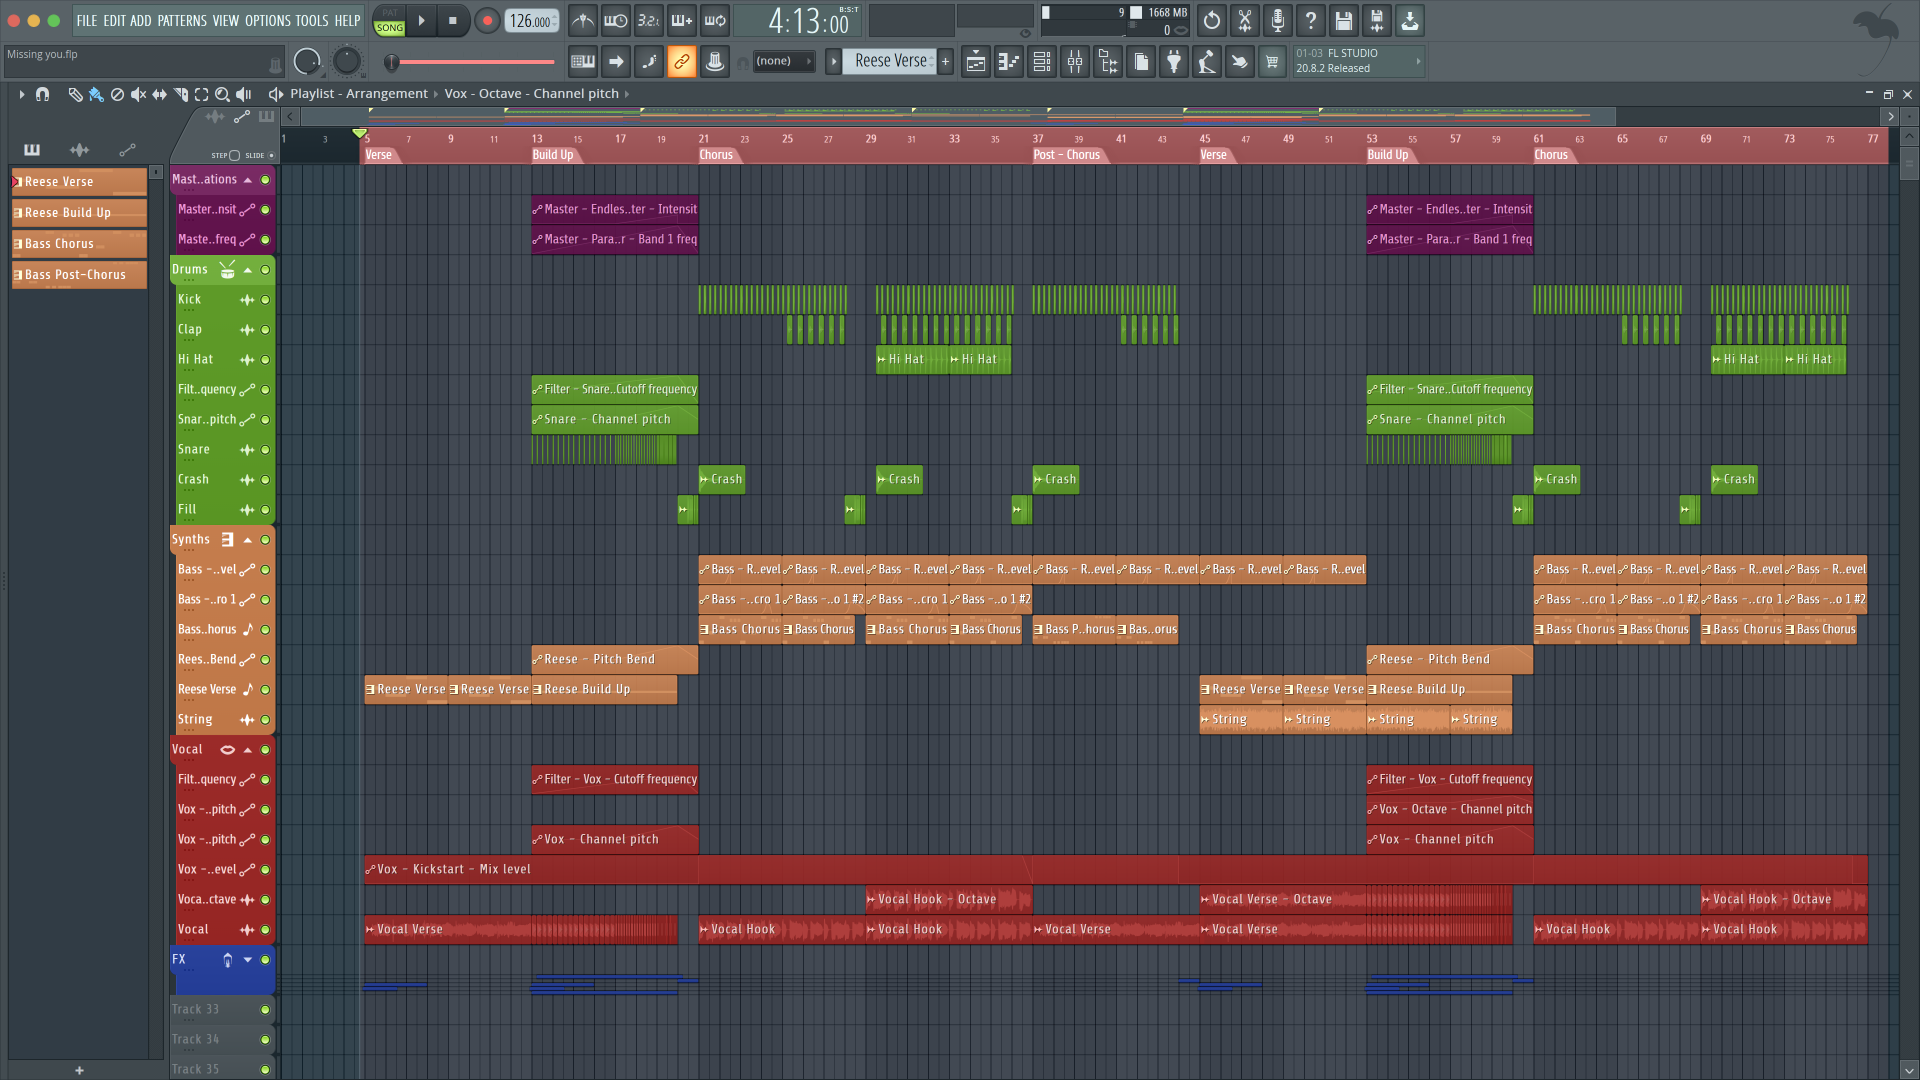
Task: Open the EDIT menu
Action: 114,20
